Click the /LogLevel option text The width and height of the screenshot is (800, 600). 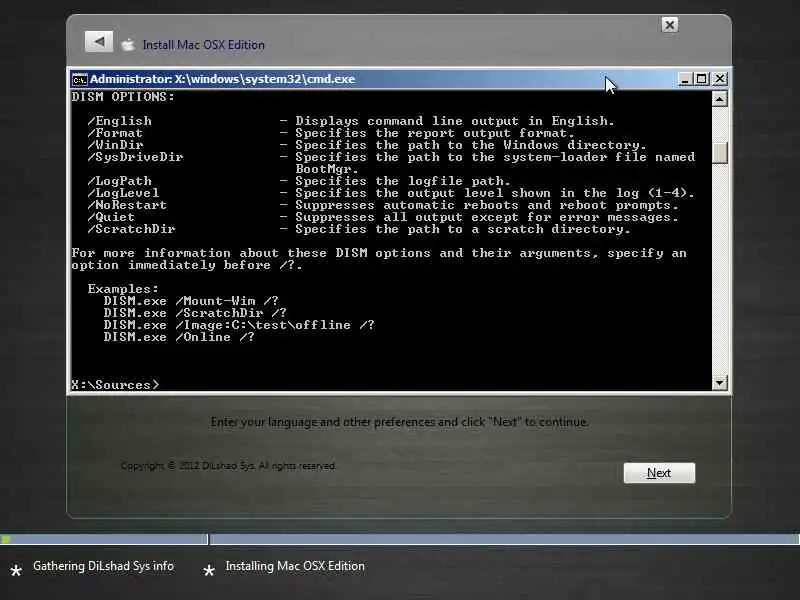(x=123, y=193)
